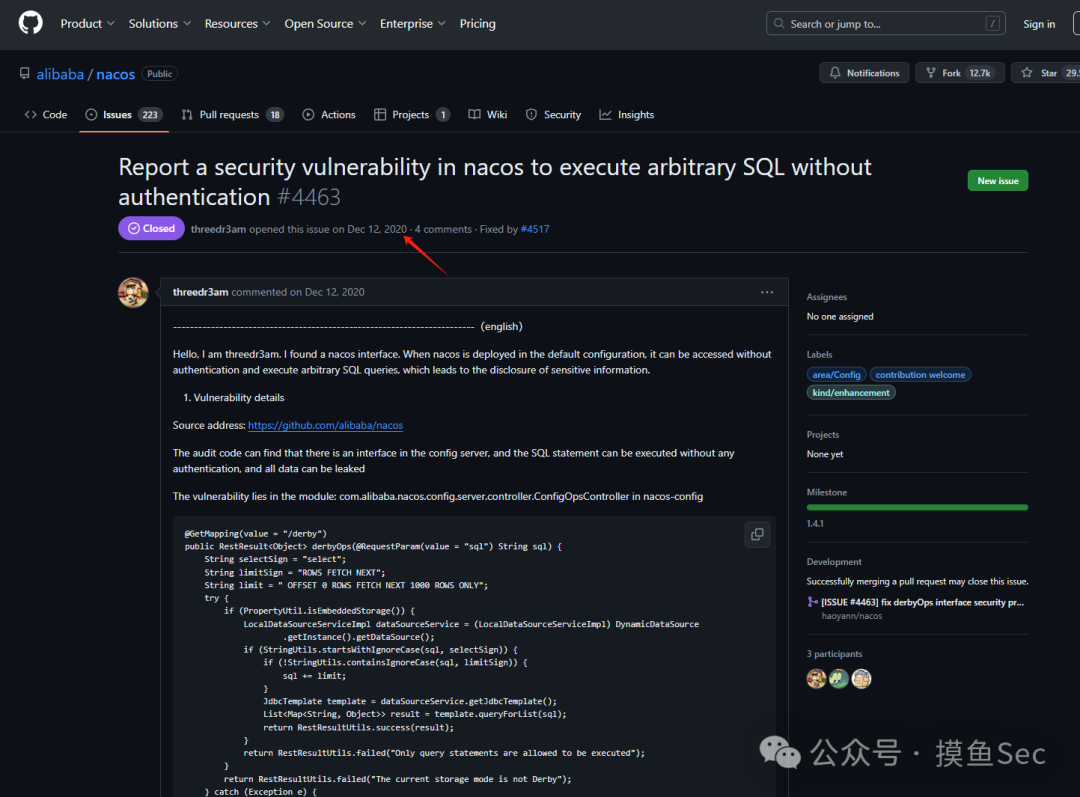The image size is (1080, 797).
Task: Click threedr3am's avatar beside the comment
Action: coord(134,293)
